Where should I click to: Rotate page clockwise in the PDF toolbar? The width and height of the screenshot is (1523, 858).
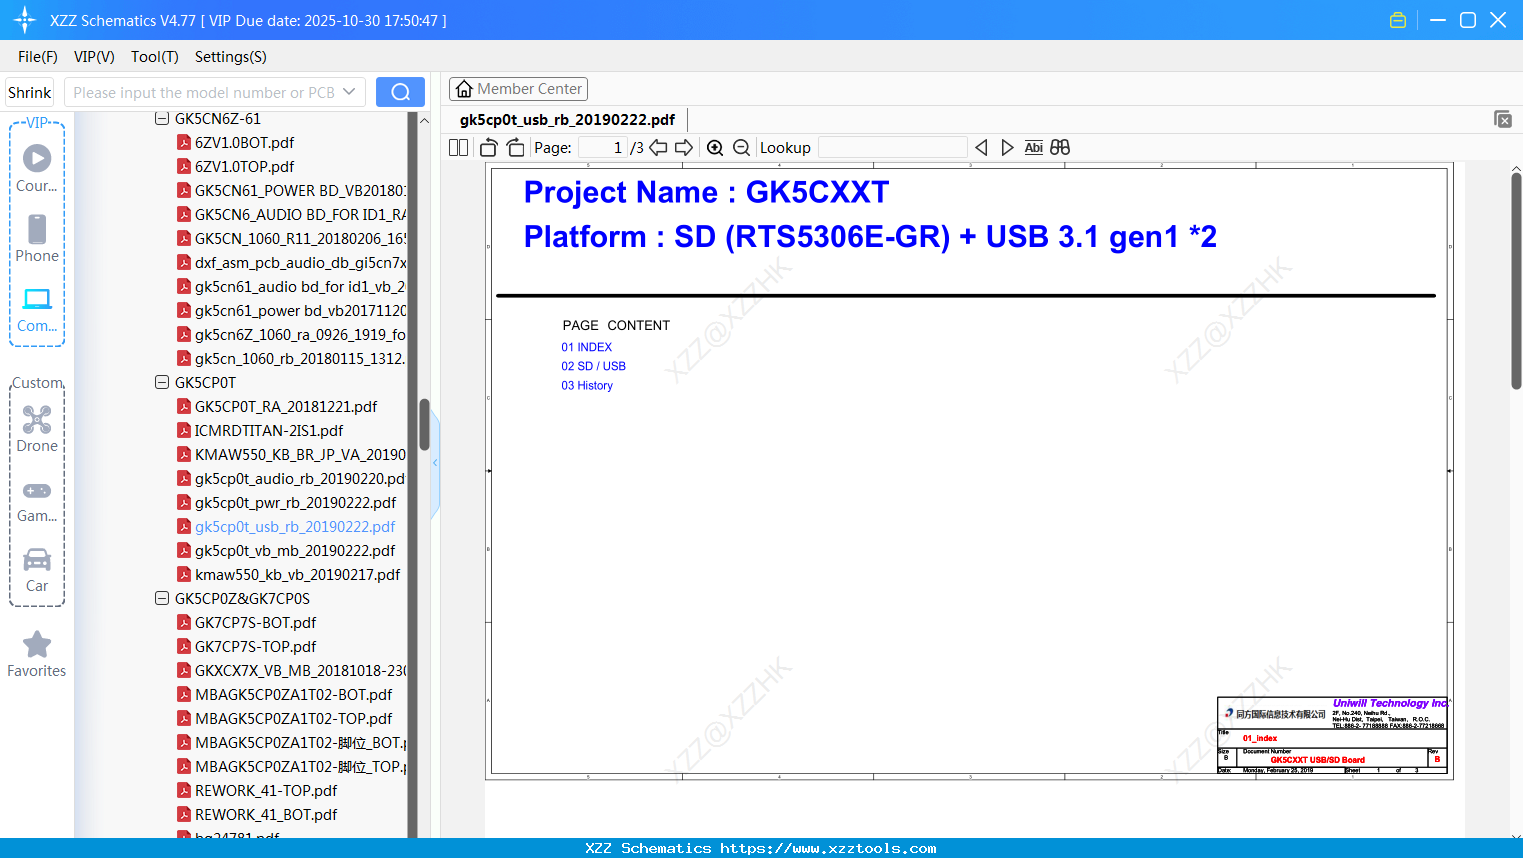click(x=515, y=148)
